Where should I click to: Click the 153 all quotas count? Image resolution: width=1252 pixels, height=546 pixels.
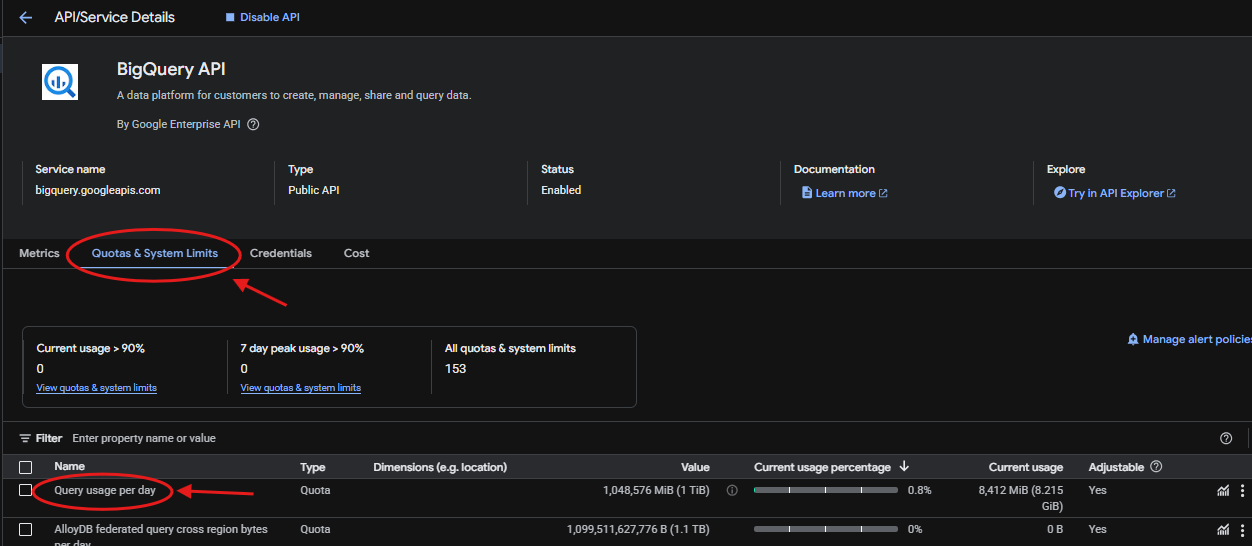455,368
